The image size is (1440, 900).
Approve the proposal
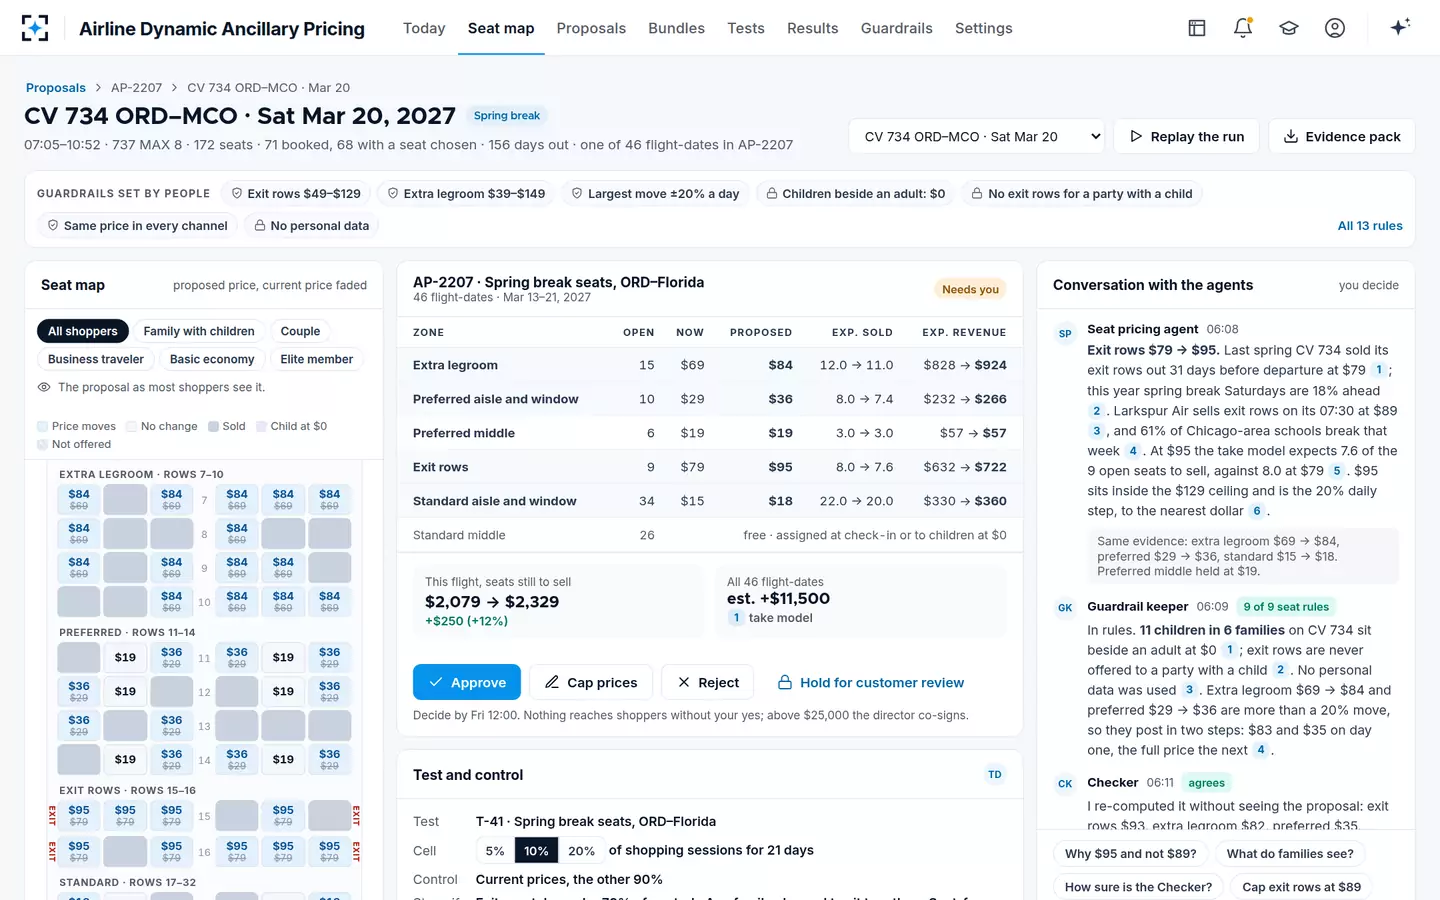click(x=467, y=682)
